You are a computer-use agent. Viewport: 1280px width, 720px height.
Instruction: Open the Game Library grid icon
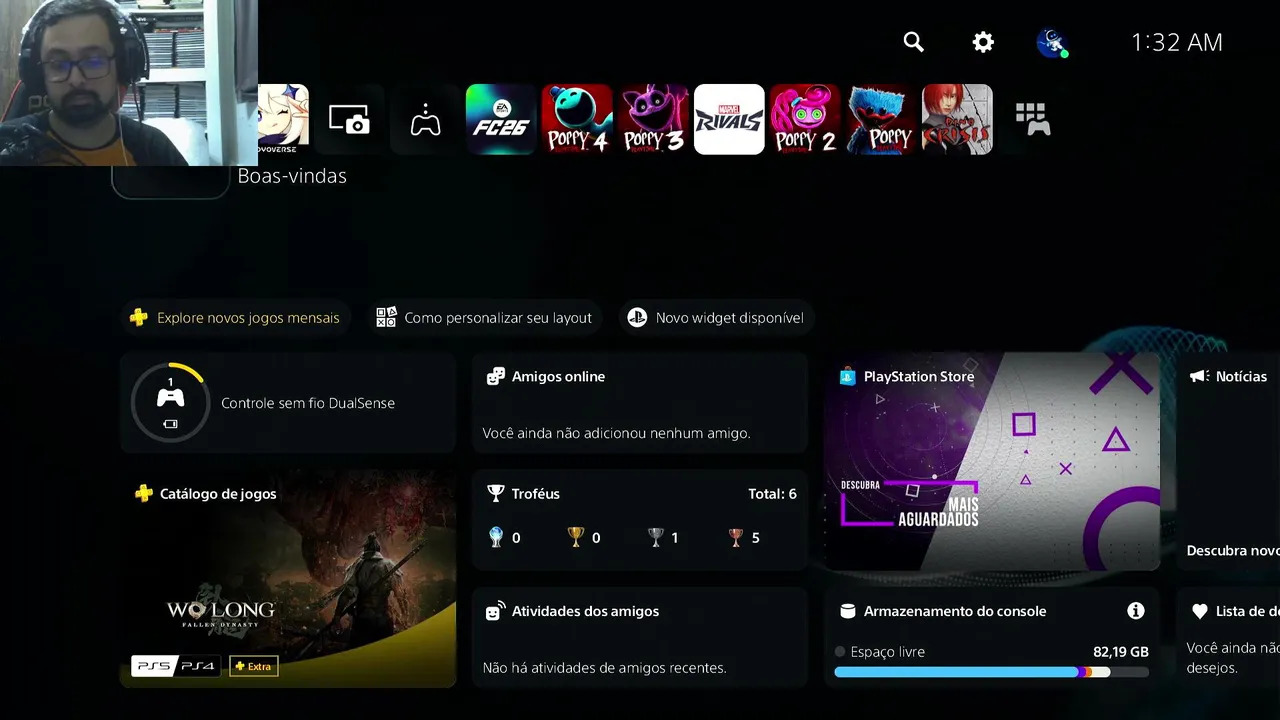click(1033, 120)
